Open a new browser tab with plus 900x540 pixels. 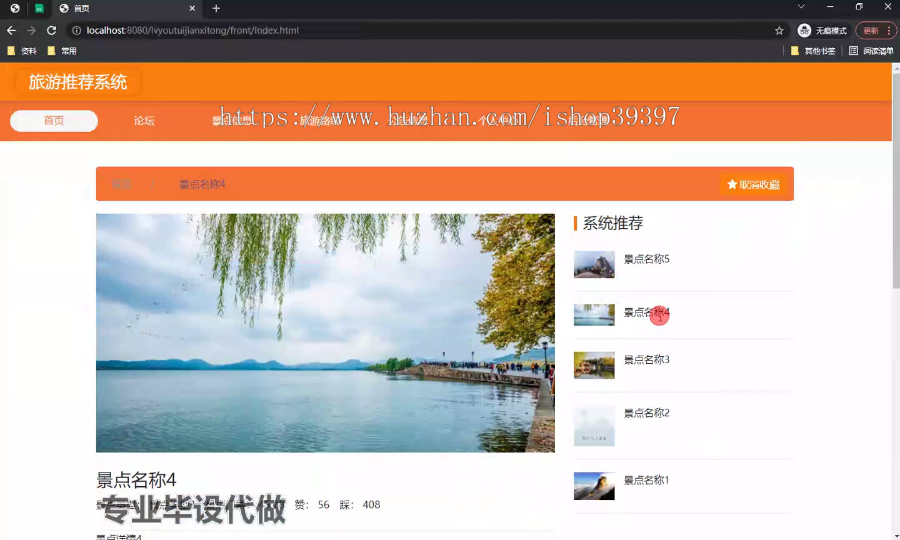pyautogui.click(x=216, y=8)
